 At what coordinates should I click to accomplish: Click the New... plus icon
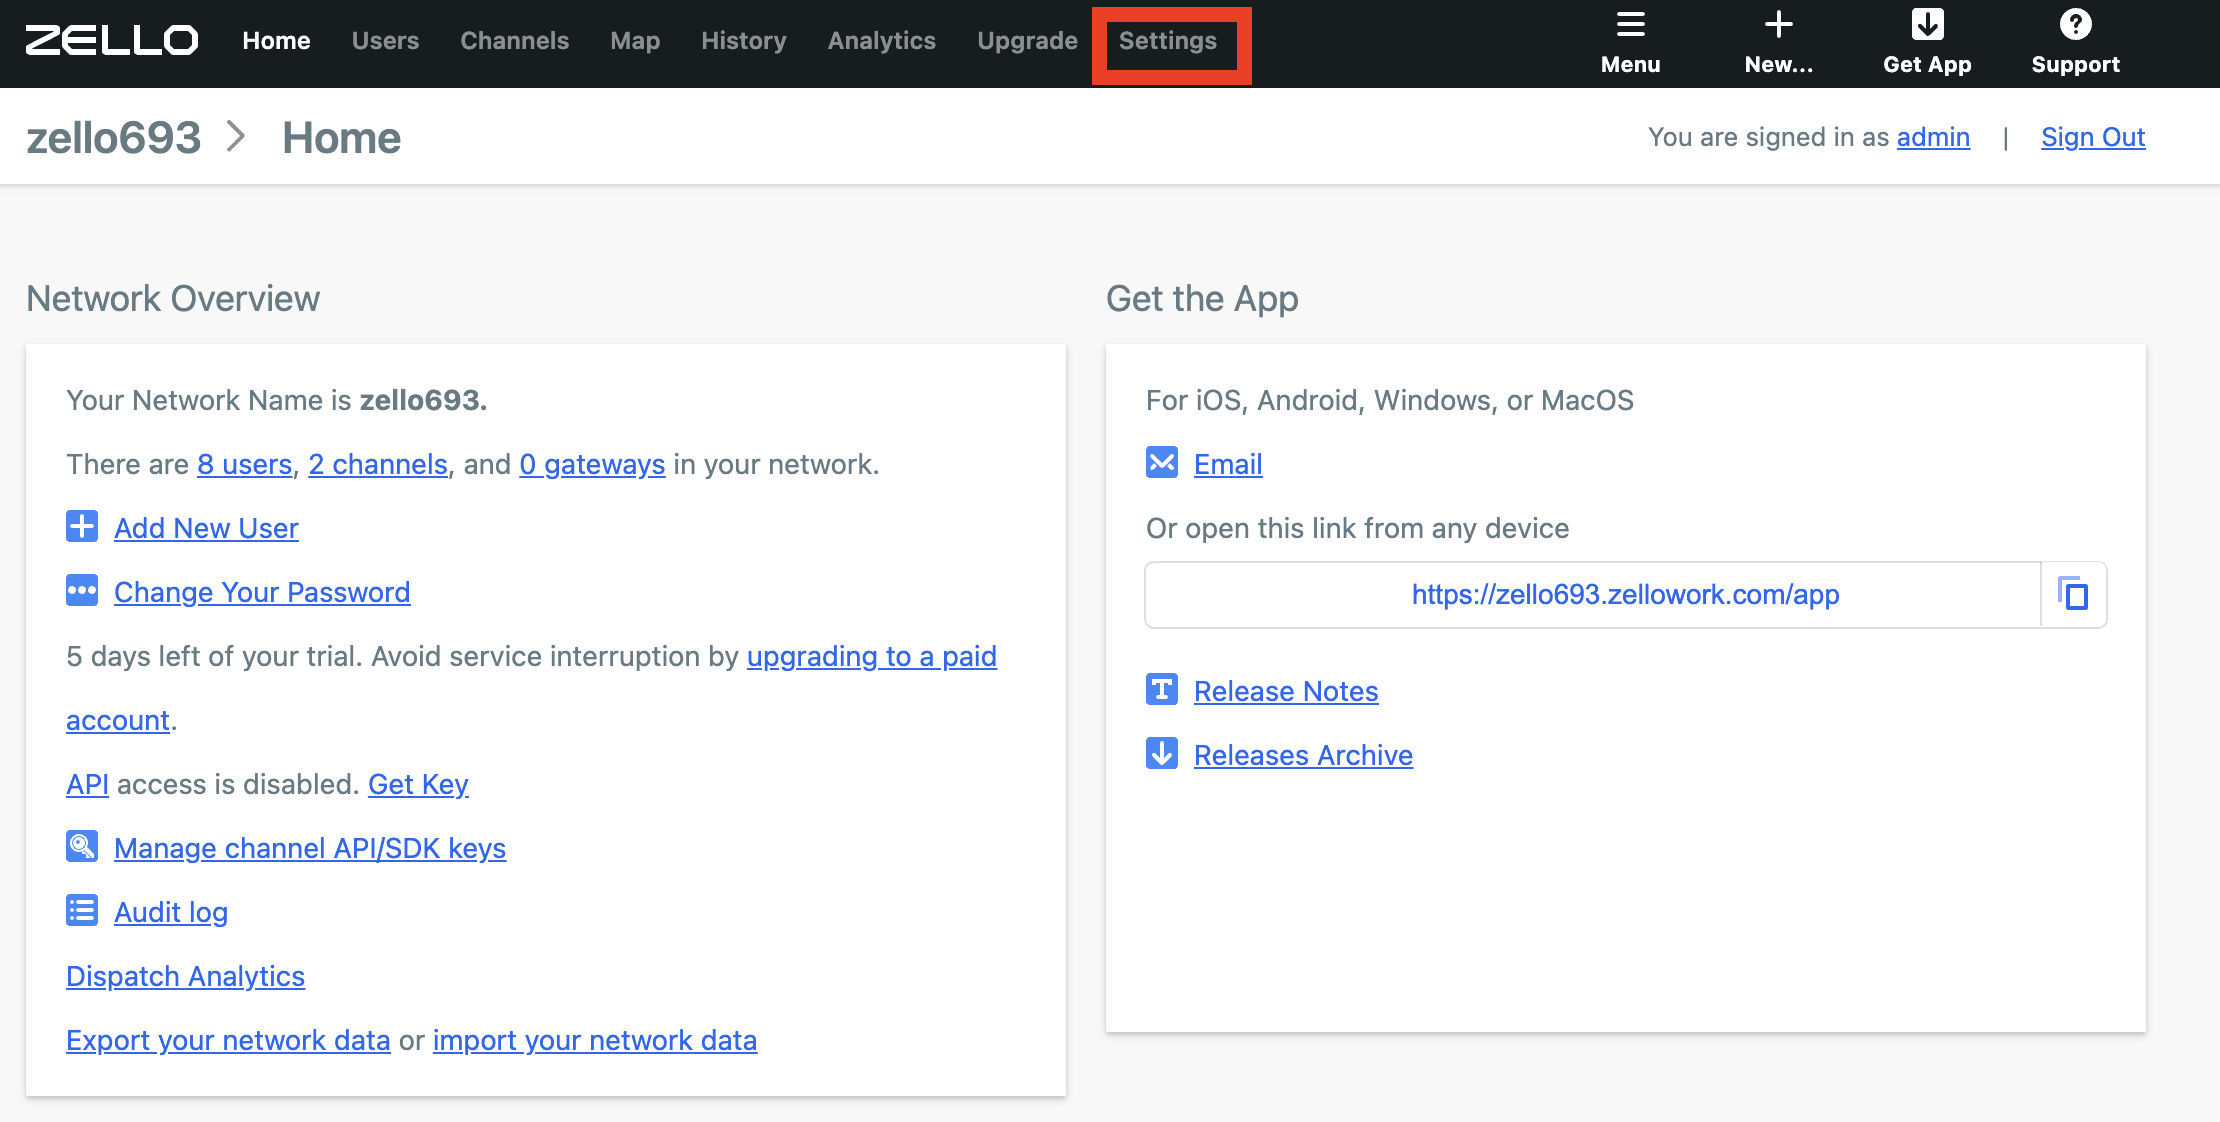tap(1778, 24)
